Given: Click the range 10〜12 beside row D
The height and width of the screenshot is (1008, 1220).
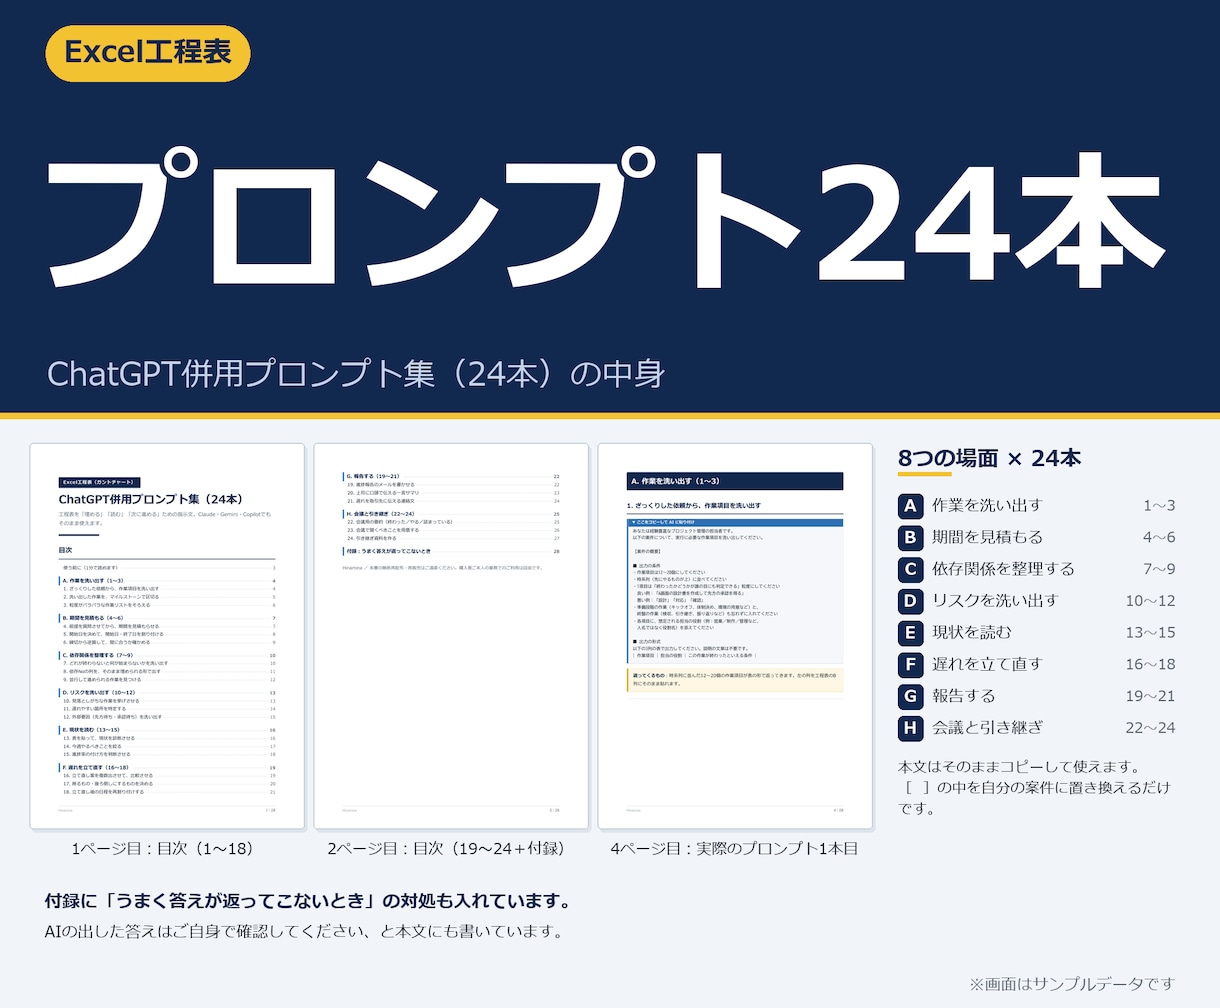Looking at the screenshot, I should tap(1151, 600).
